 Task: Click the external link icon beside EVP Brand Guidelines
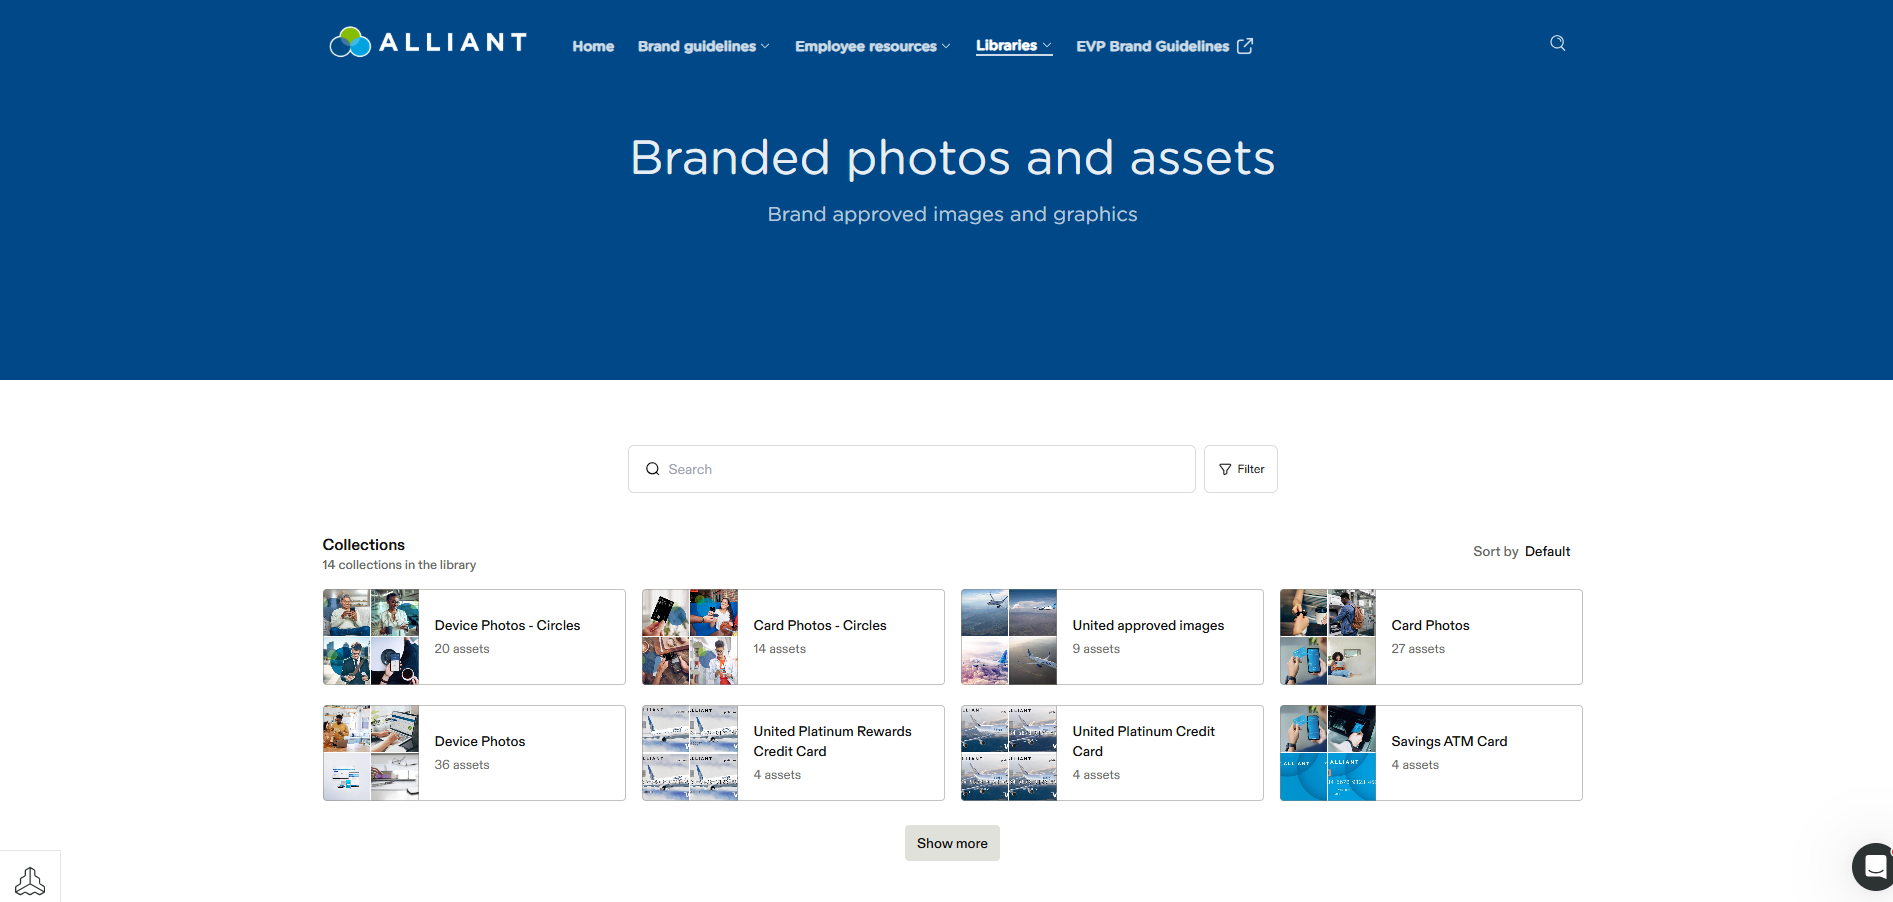click(1245, 46)
